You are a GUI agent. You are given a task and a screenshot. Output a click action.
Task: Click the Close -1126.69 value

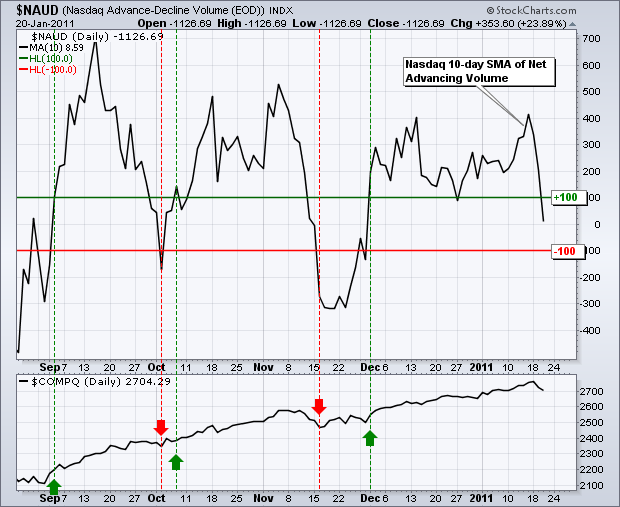point(406,23)
